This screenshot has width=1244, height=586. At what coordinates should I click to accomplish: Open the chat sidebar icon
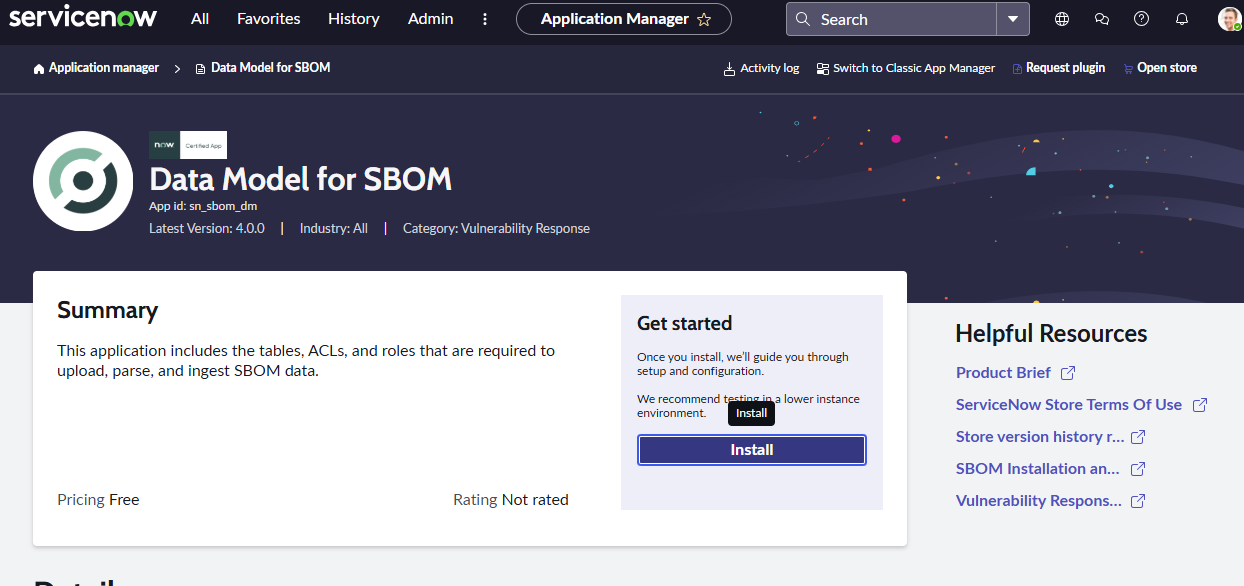1102,19
